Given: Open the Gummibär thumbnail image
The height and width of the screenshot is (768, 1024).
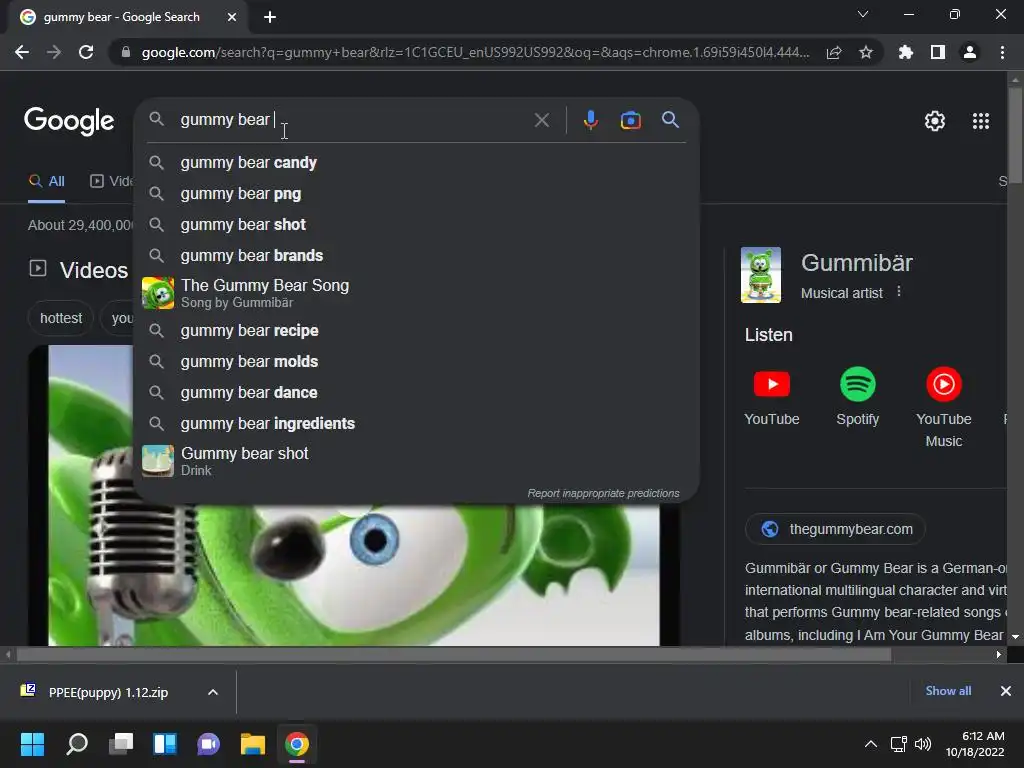Looking at the screenshot, I should (760, 275).
